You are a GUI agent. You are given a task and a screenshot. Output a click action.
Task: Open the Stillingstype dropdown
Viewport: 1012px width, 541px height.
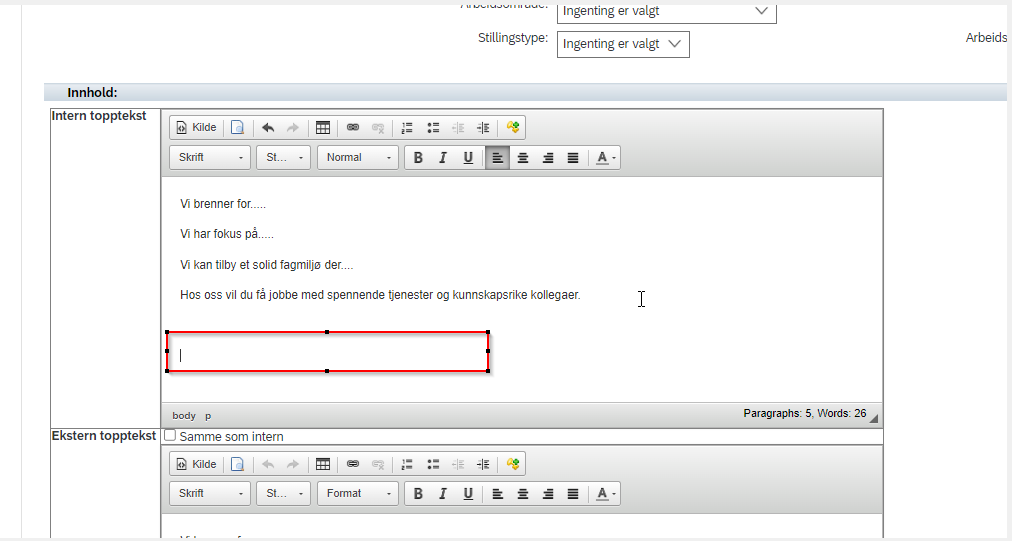(623, 44)
